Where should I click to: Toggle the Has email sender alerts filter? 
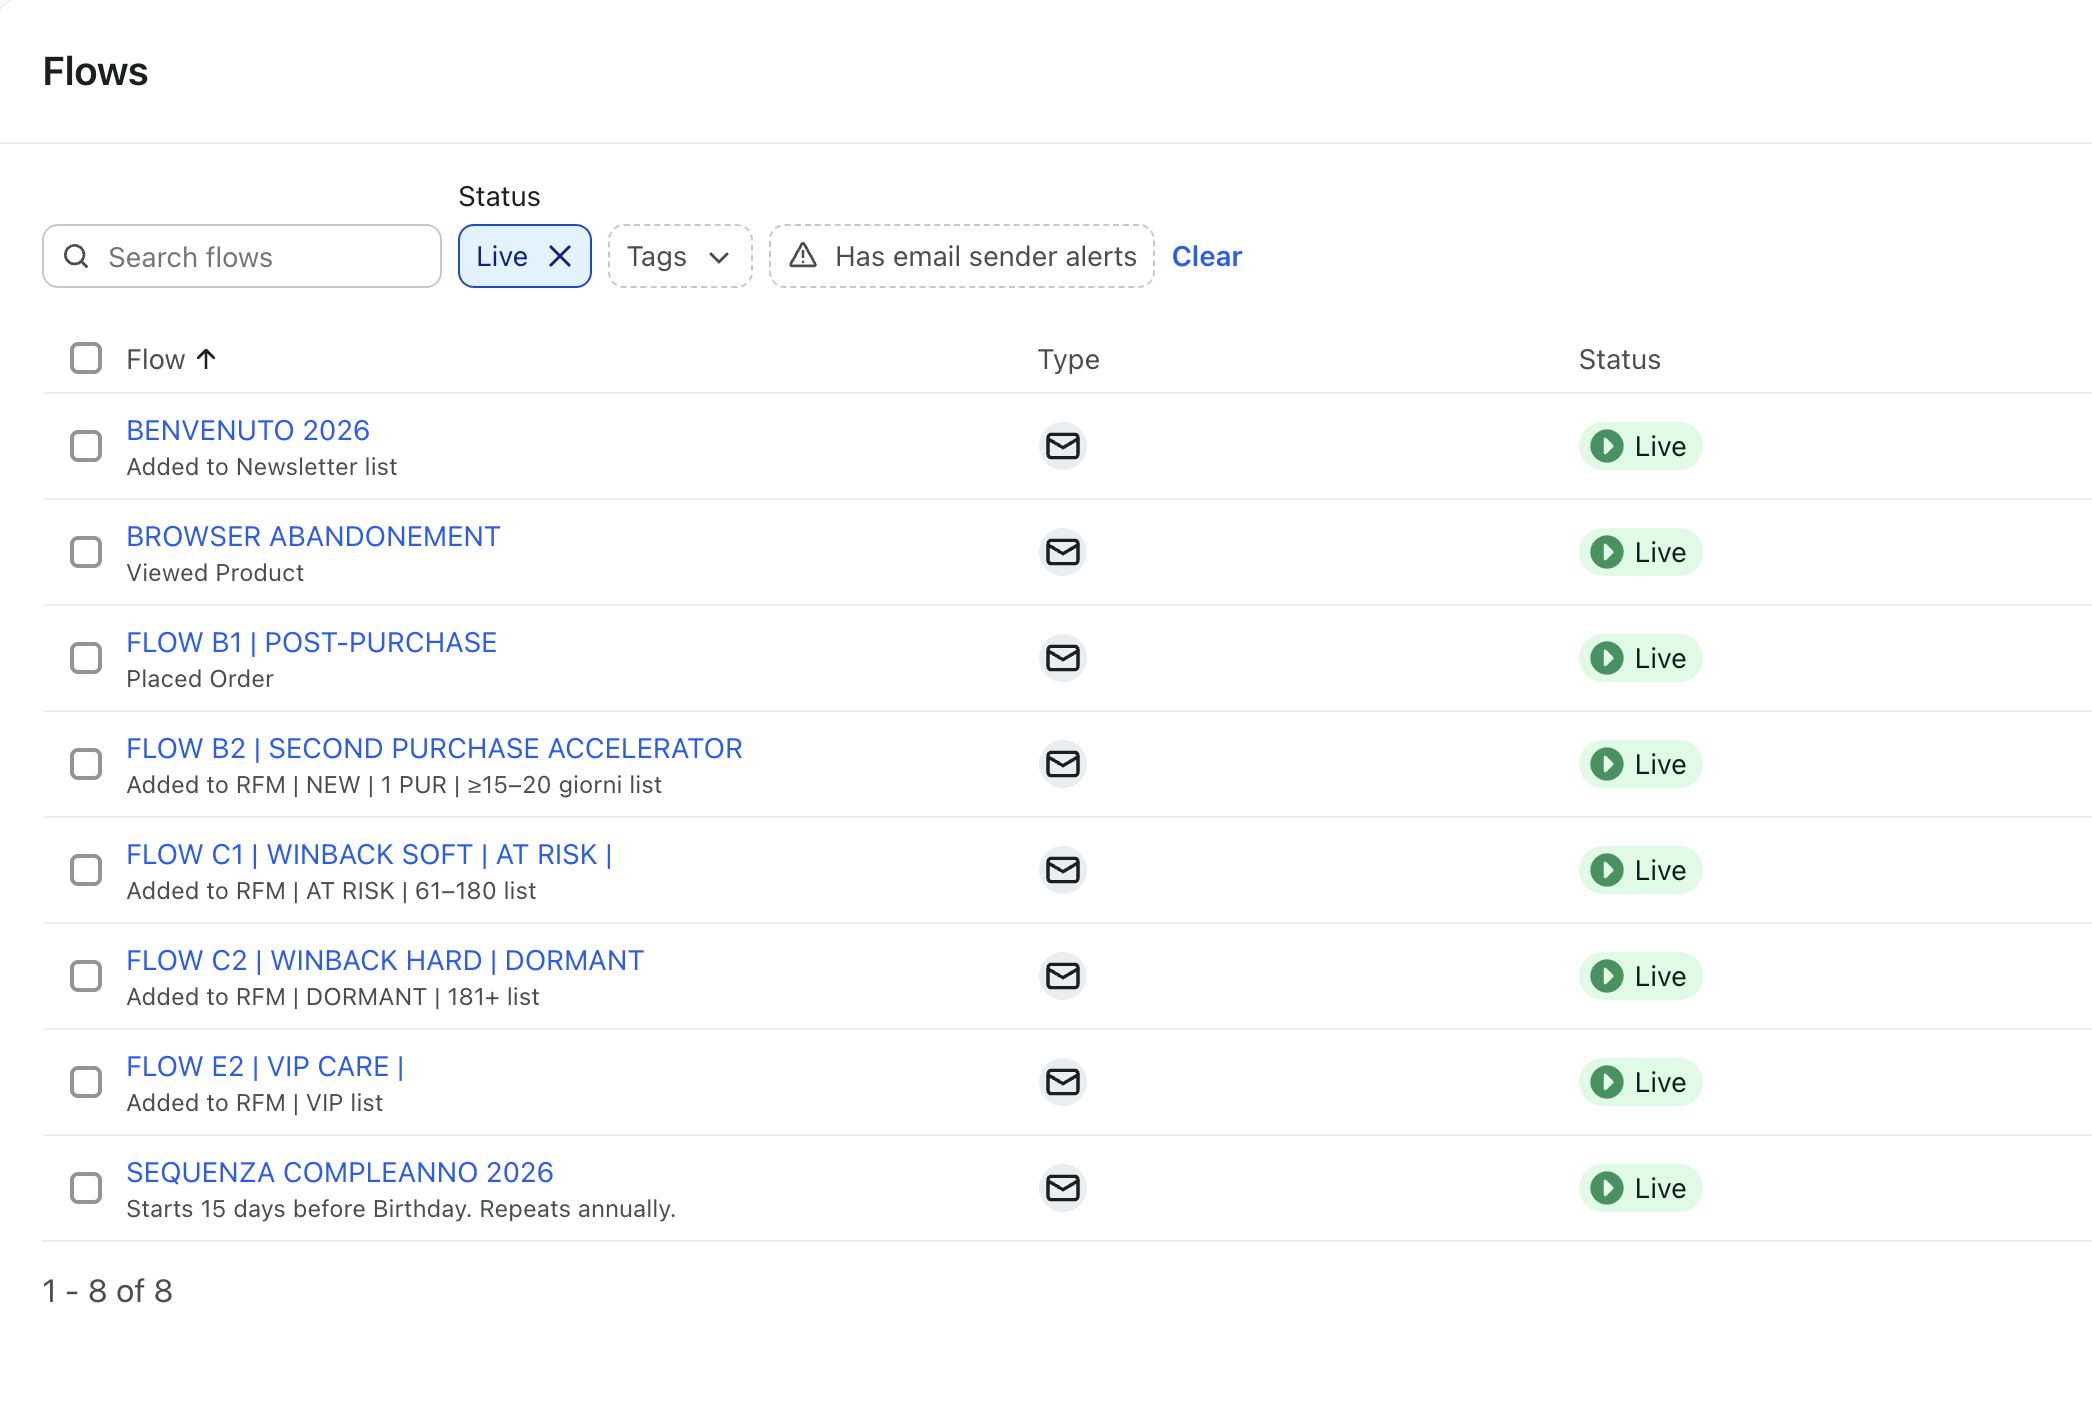962,257
